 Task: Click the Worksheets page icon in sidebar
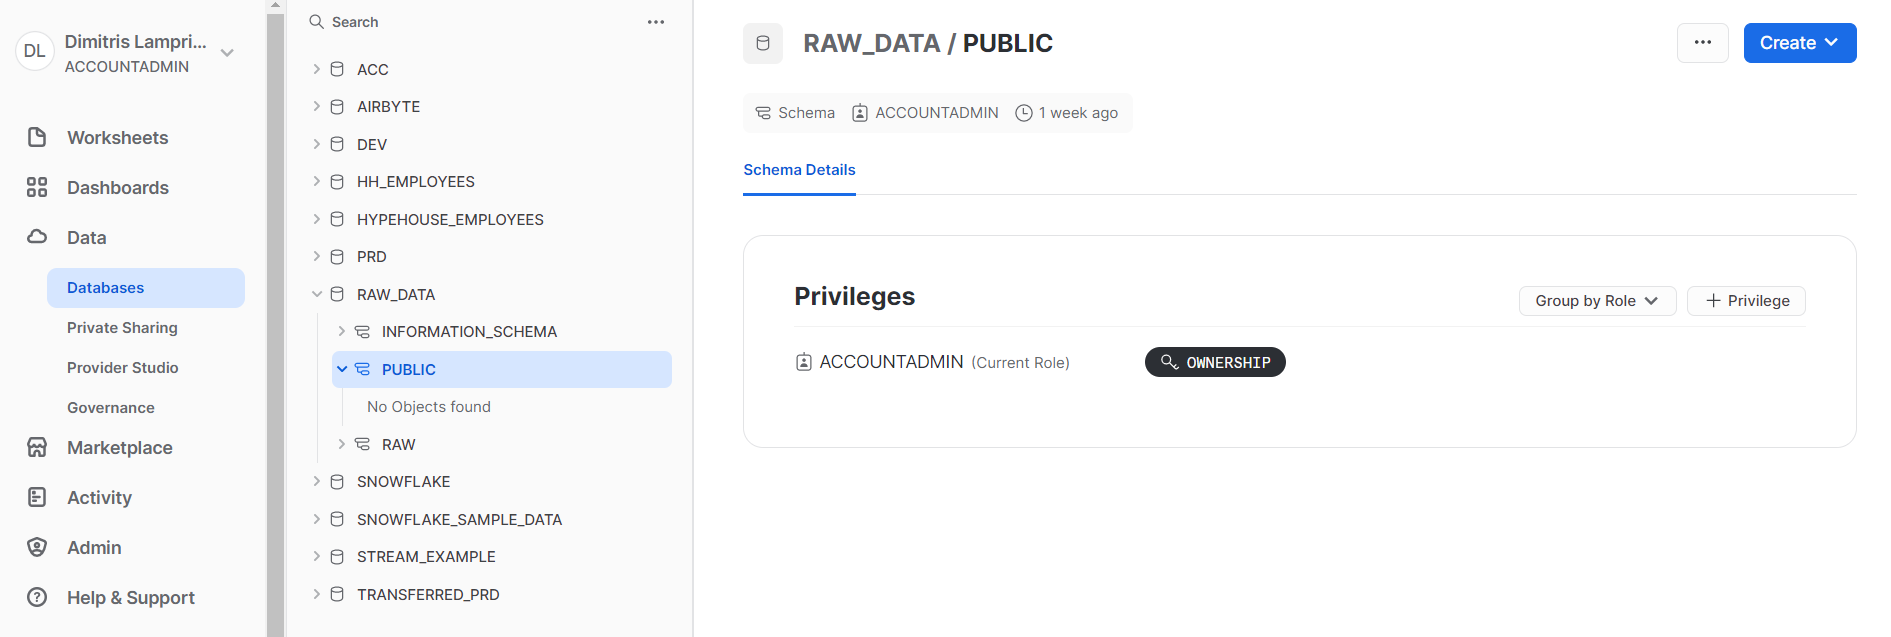[37, 138]
